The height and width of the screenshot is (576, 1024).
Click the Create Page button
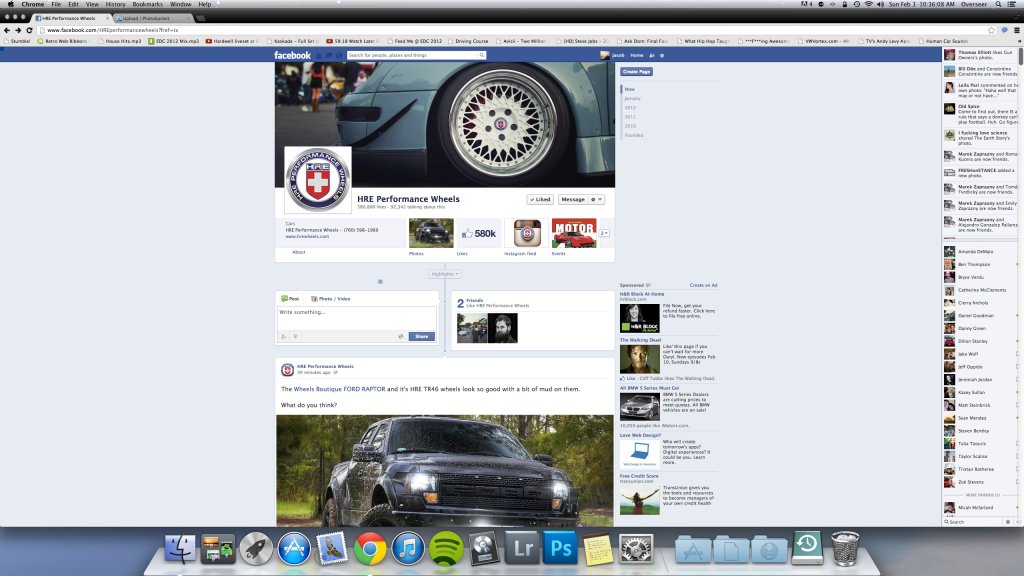coord(636,72)
